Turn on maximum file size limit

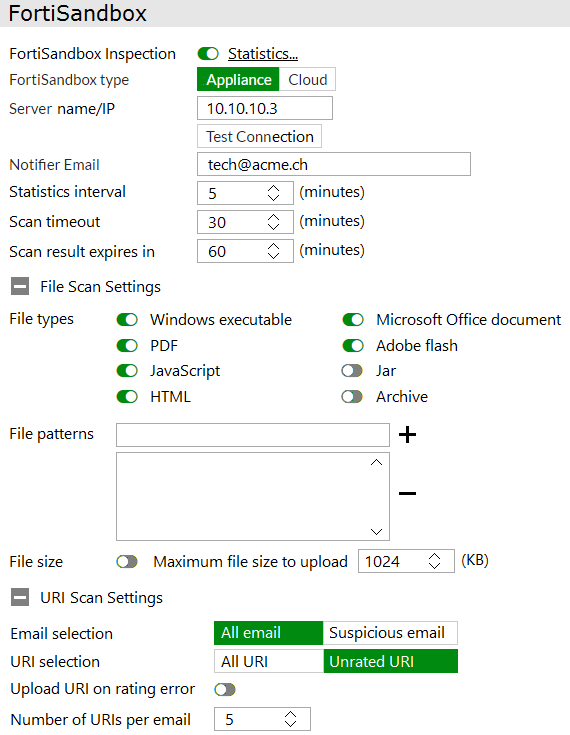[x=127, y=562]
